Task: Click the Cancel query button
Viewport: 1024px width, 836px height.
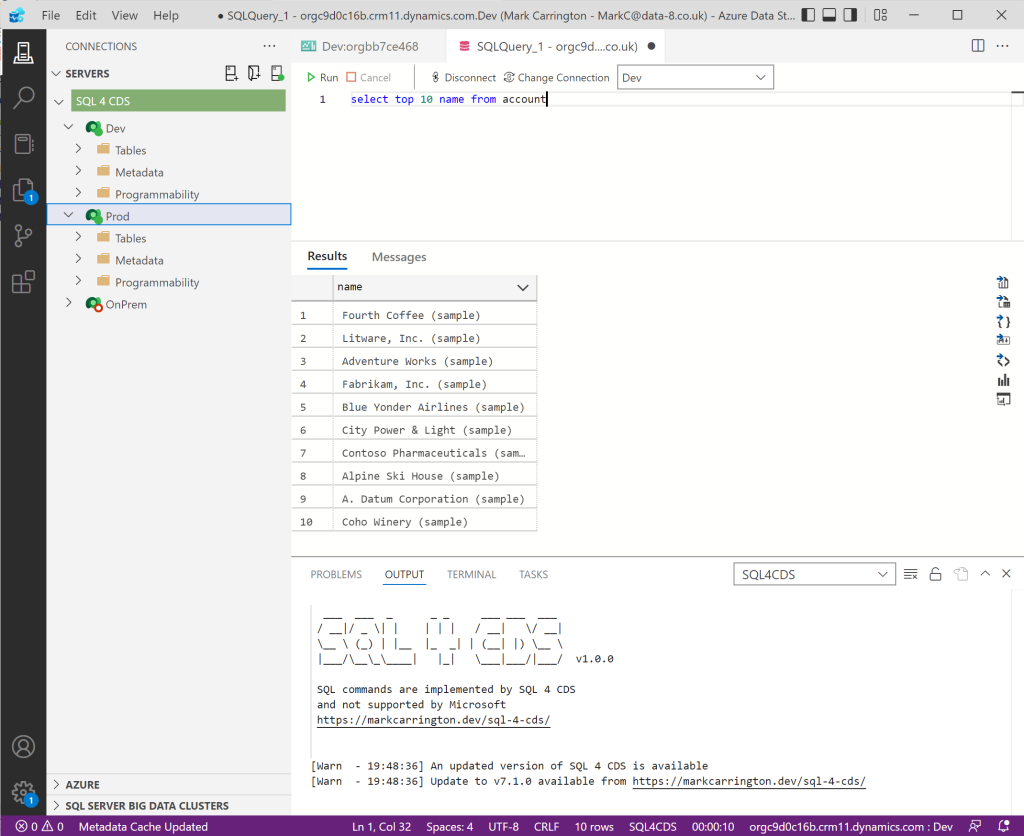Action: point(368,77)
